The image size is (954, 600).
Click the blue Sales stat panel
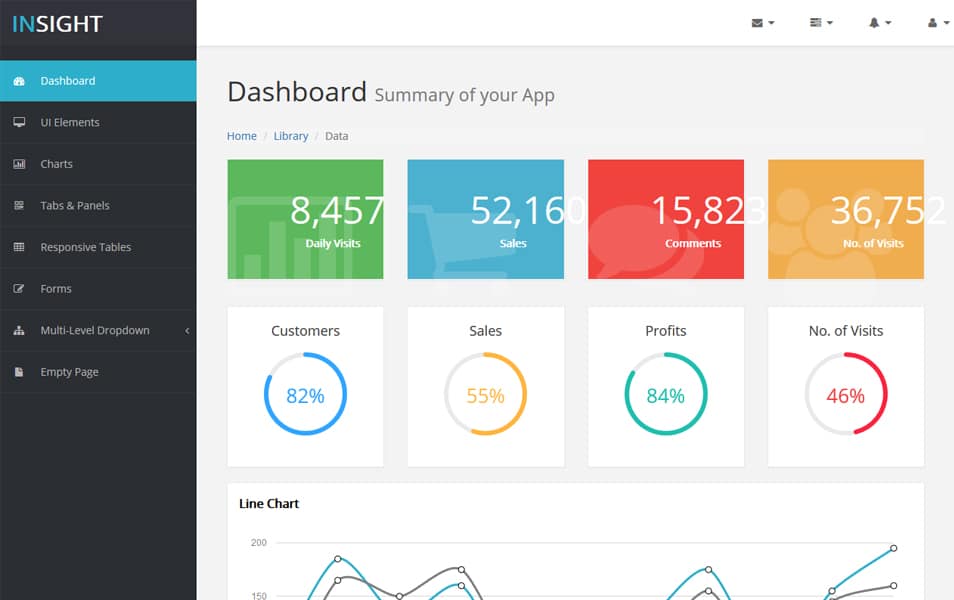coord(485,219)
